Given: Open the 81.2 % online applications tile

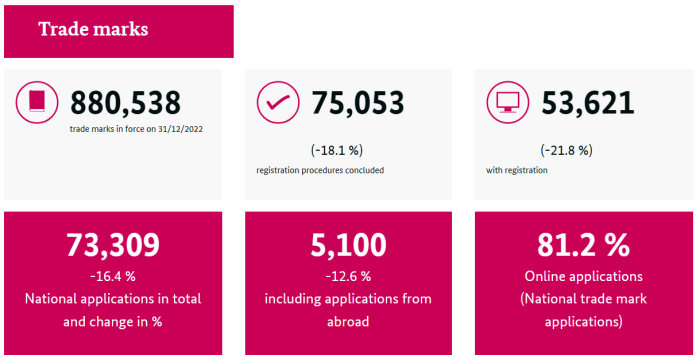Looking at the screenshot, I should coord(583,283).
